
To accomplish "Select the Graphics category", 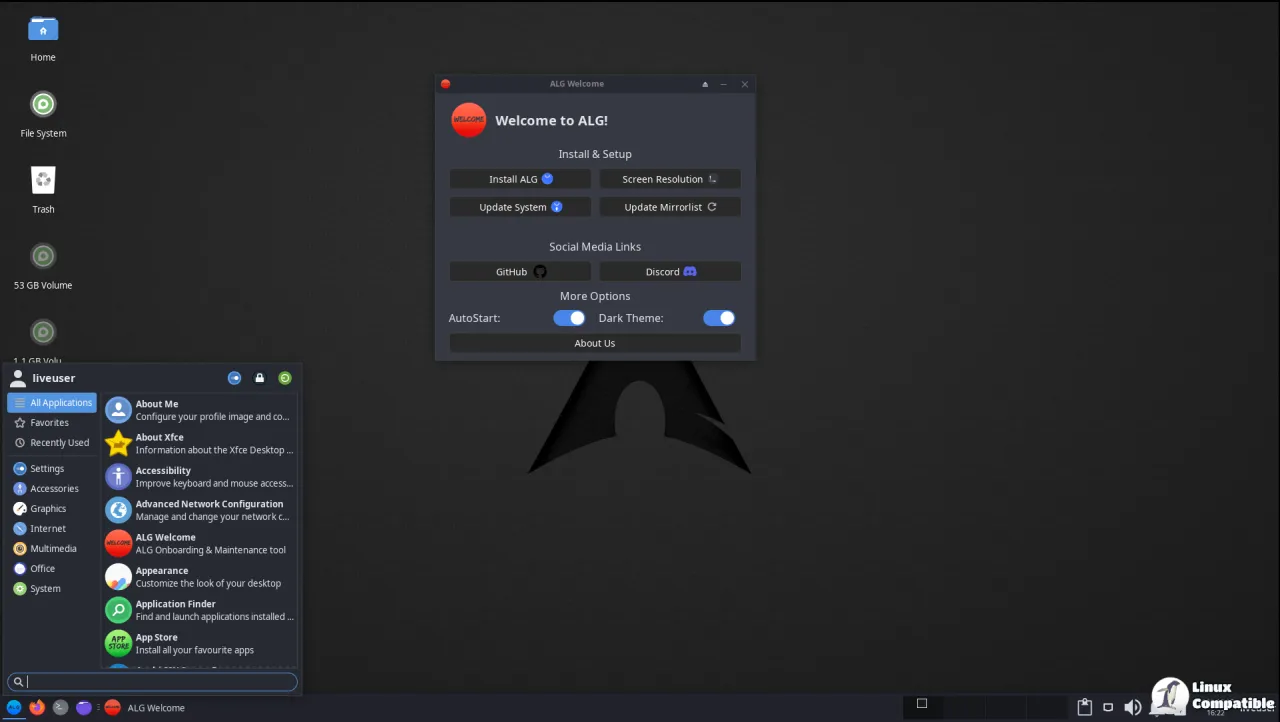I will (x=52, y=509).
